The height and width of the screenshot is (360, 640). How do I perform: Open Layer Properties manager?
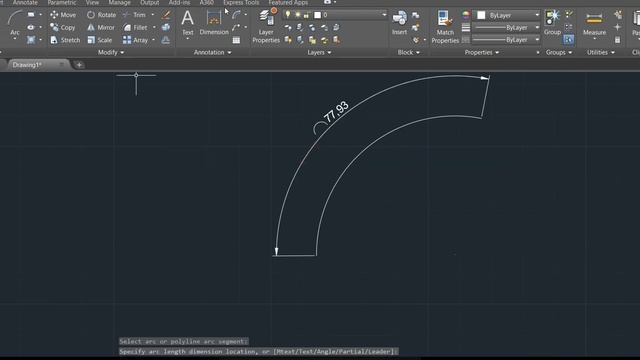[266, 26]
